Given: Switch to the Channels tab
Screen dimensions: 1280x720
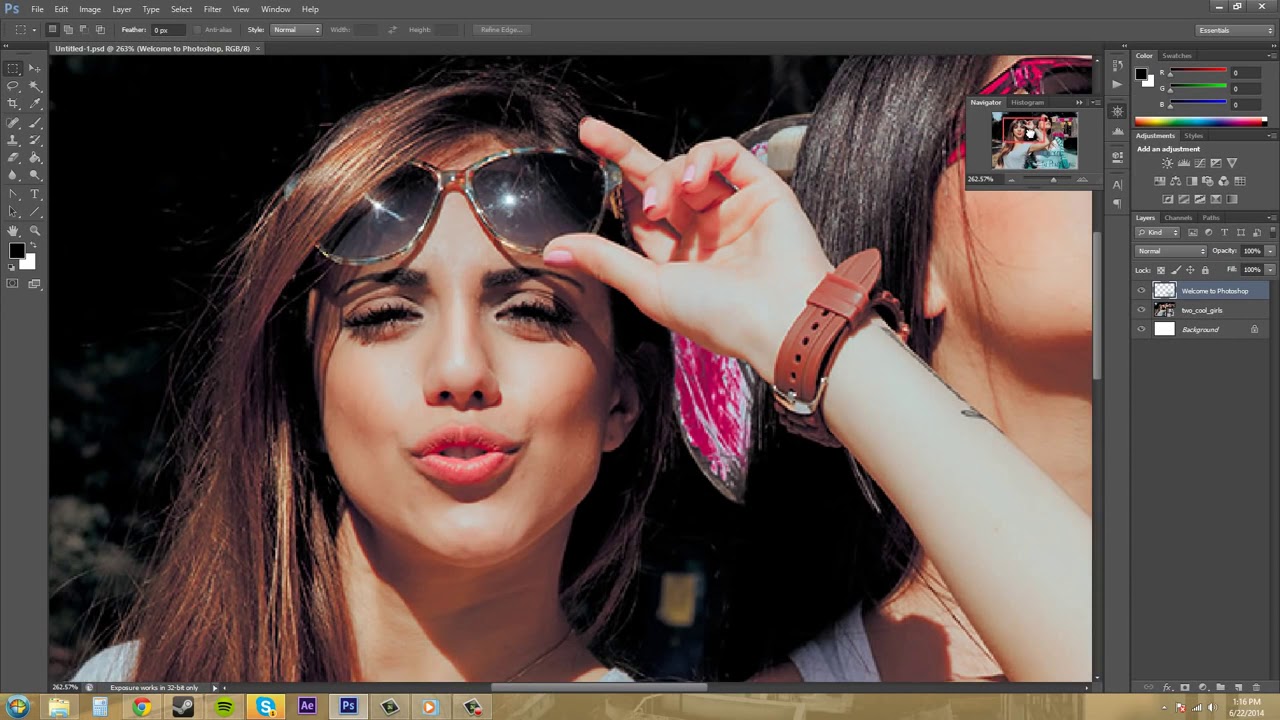Looking at the screenshot, I should click(1178, 218).
